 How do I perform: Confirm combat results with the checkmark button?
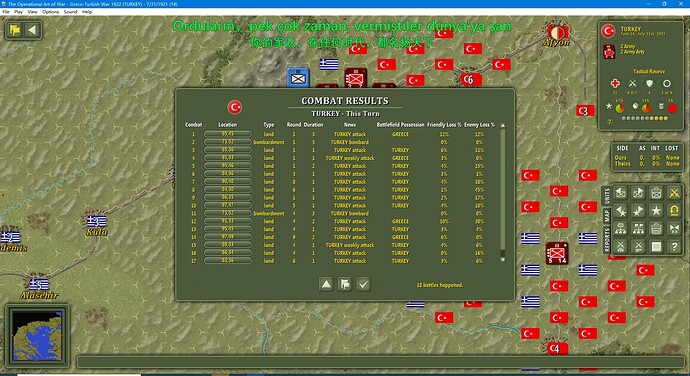coord(363,284)
